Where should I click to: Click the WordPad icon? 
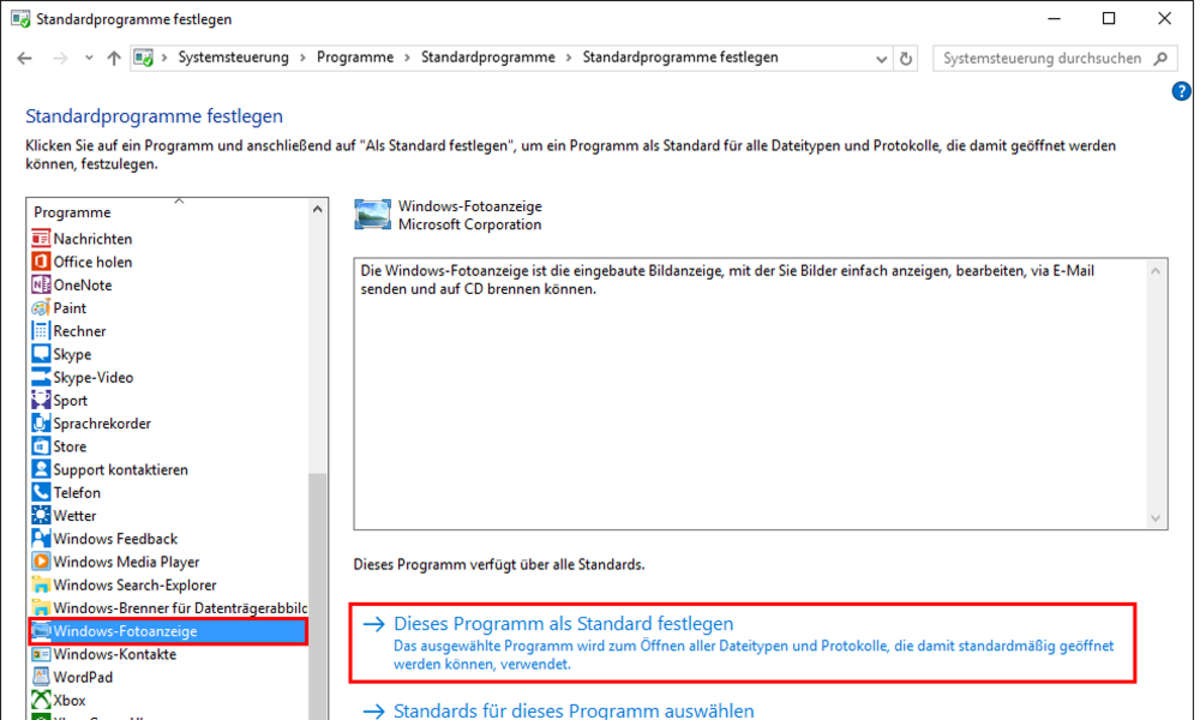click(41, 677)
